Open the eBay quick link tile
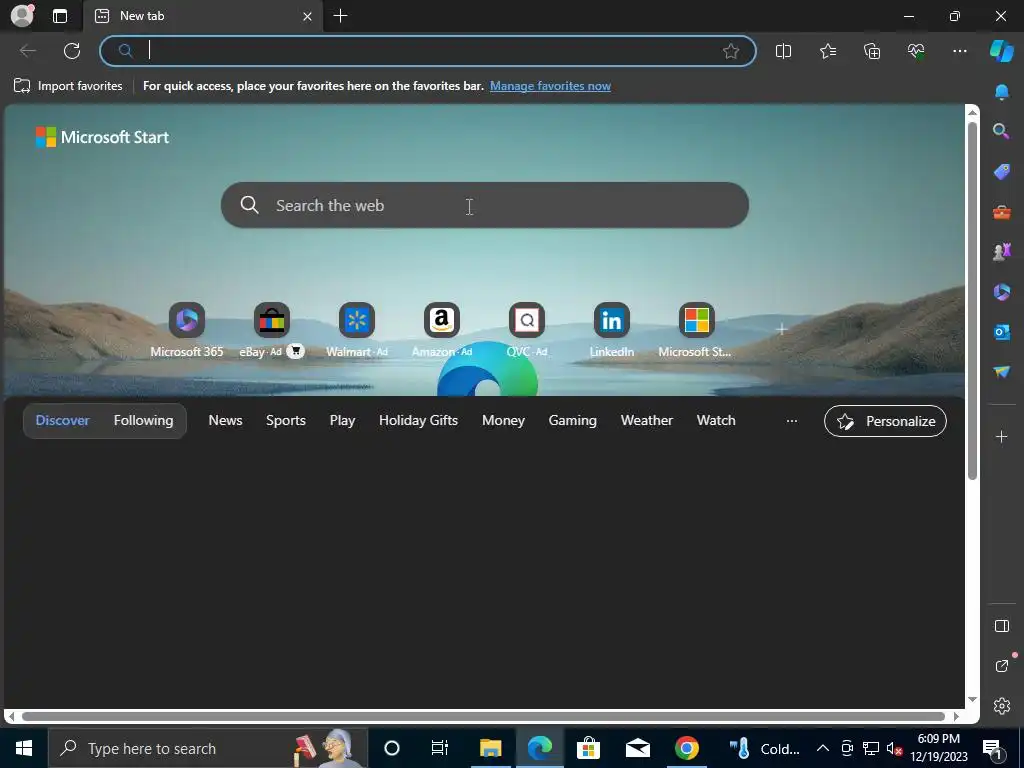This screenshot has width=1024, height=768. (x=272, y=330)
